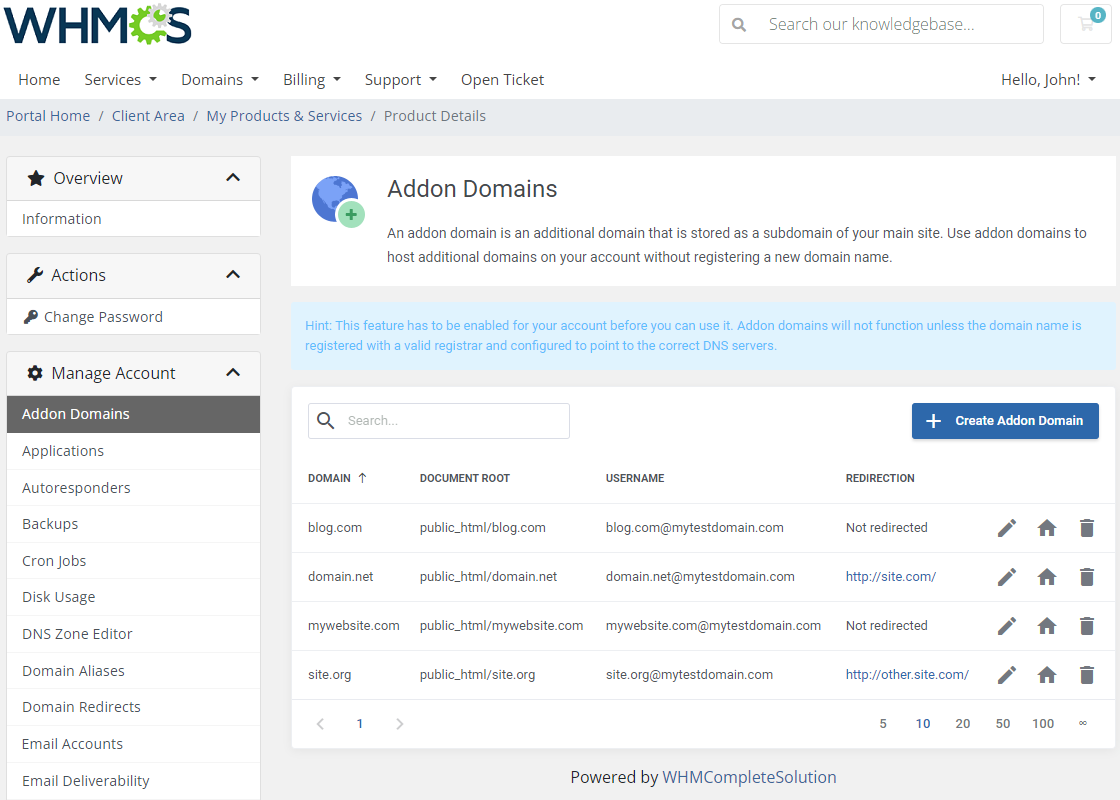
Task: Click the table search magnifier icon
Action: click(326, 421)
